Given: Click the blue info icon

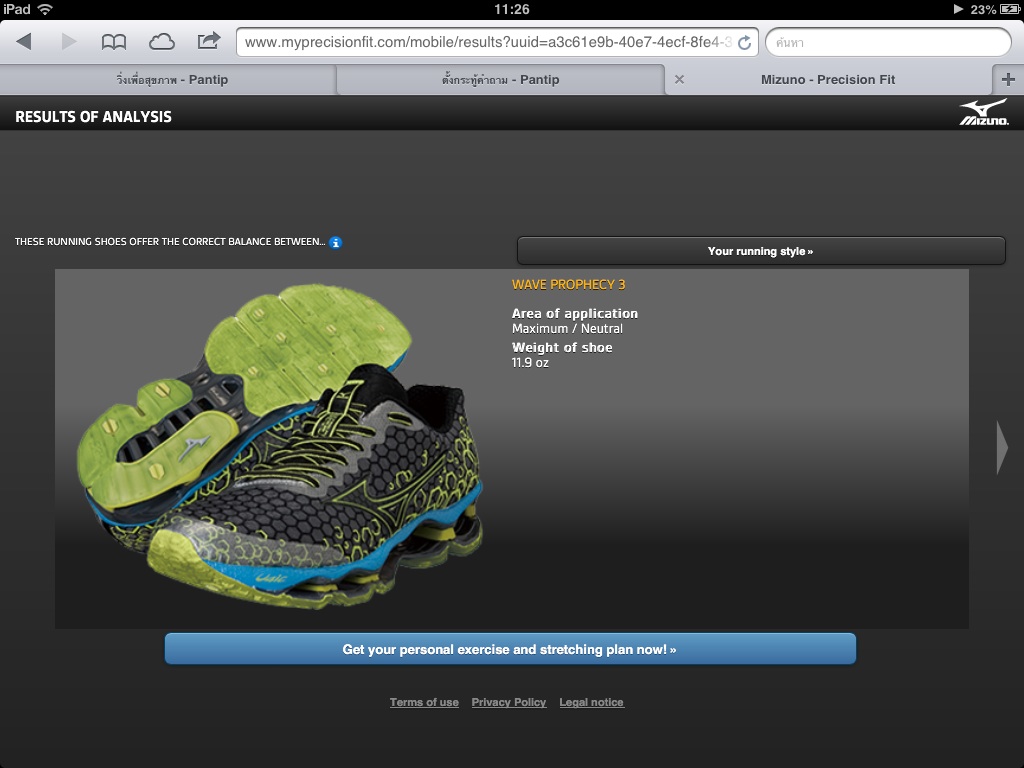Looking at the screenshot, I should 336,242.
